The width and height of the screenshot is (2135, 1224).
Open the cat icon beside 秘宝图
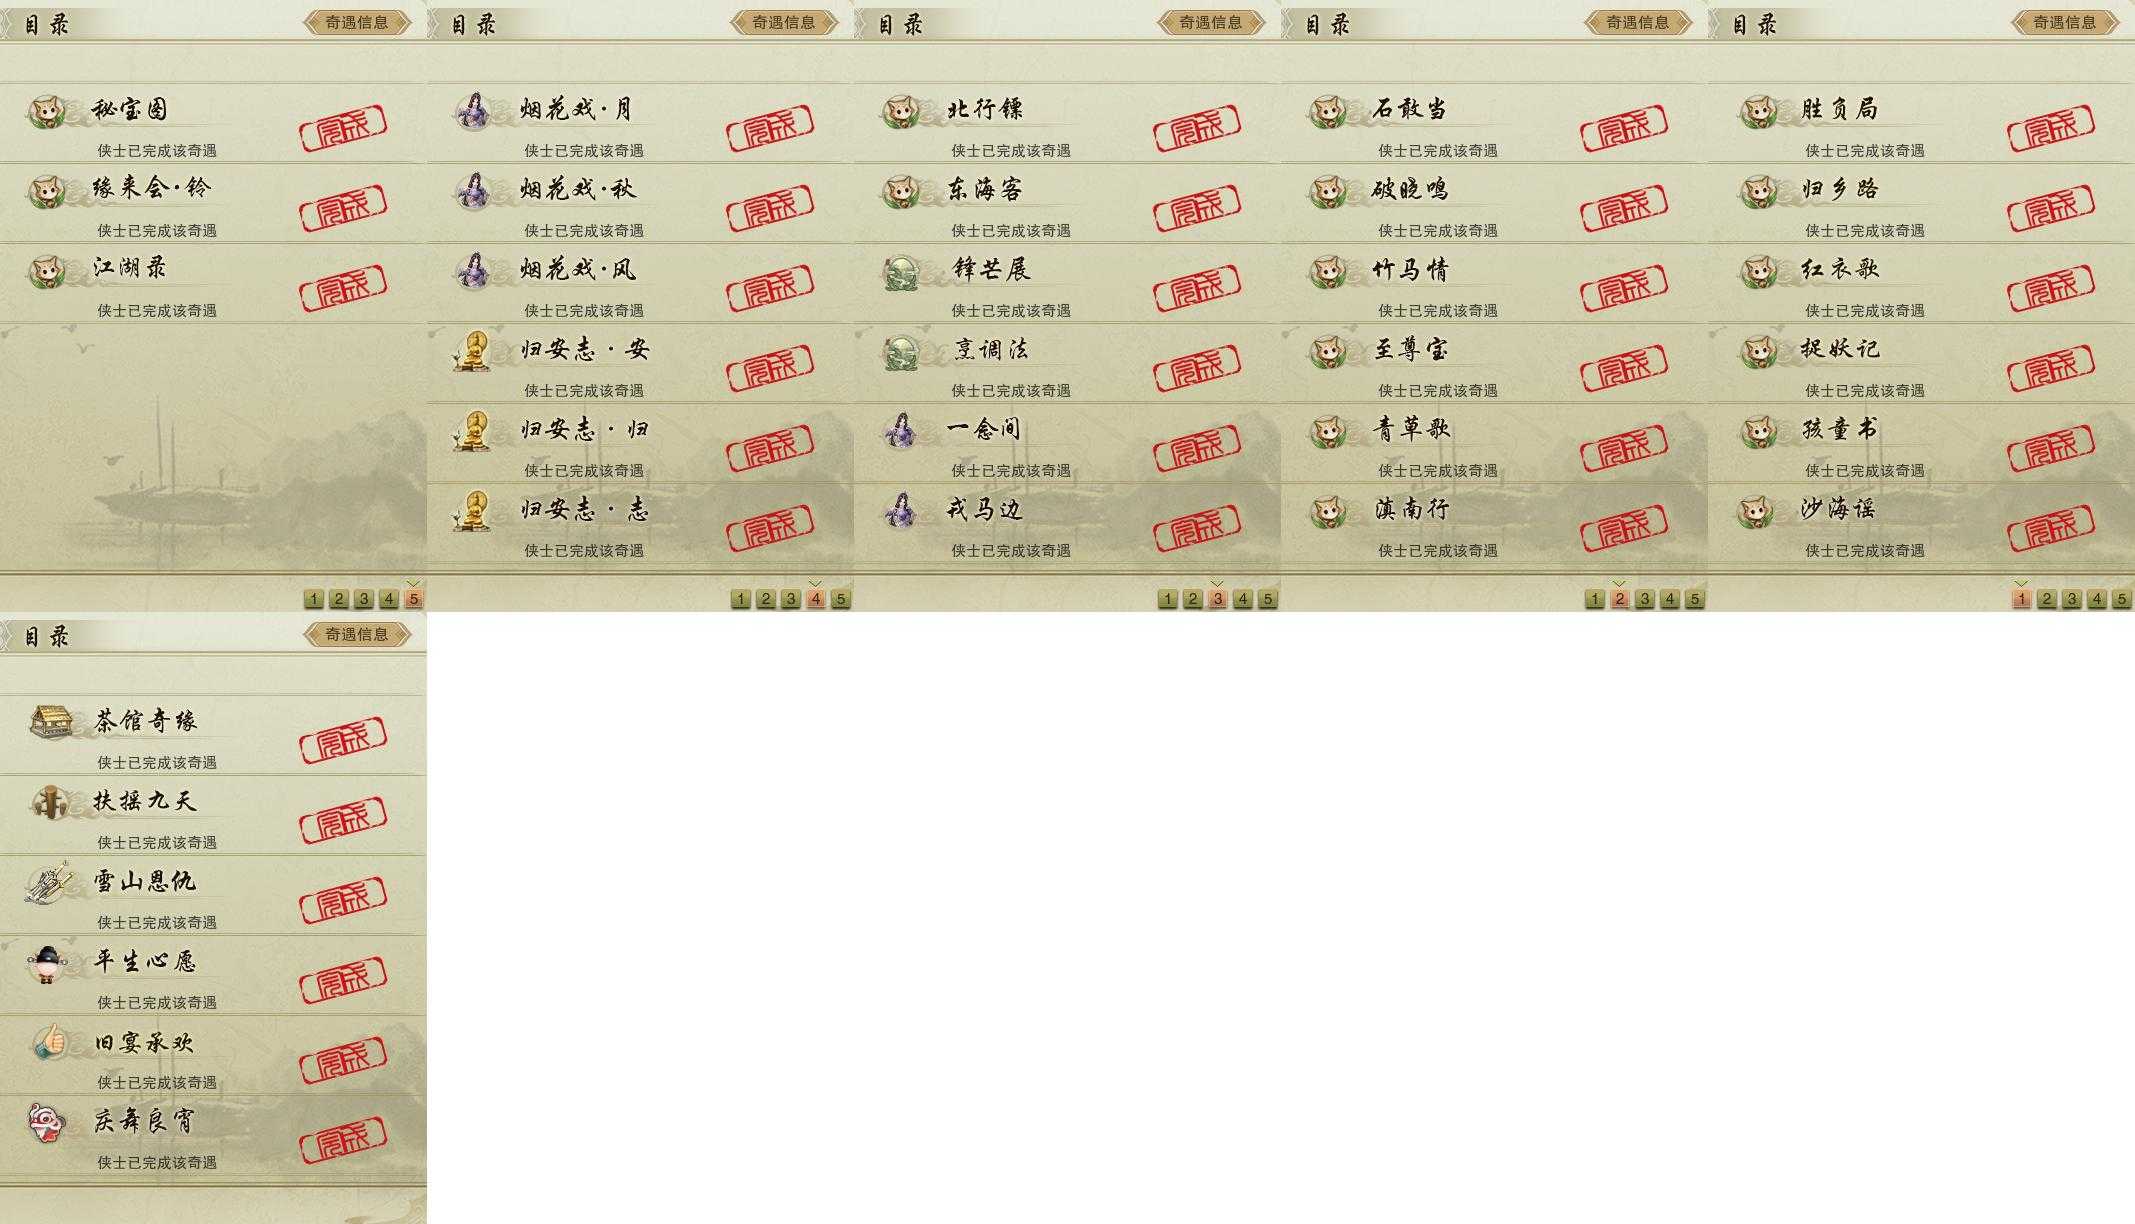(x=46, y=111)
